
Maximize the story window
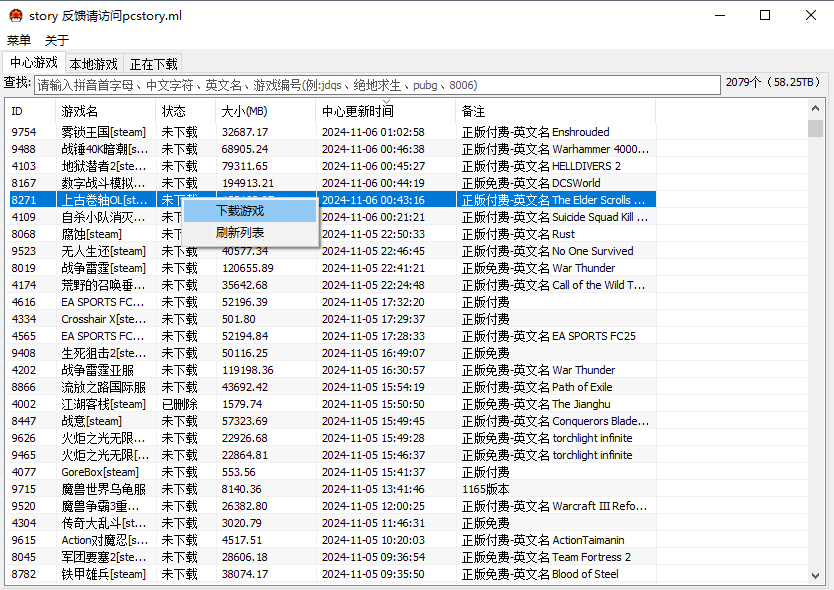pos(765,15)
